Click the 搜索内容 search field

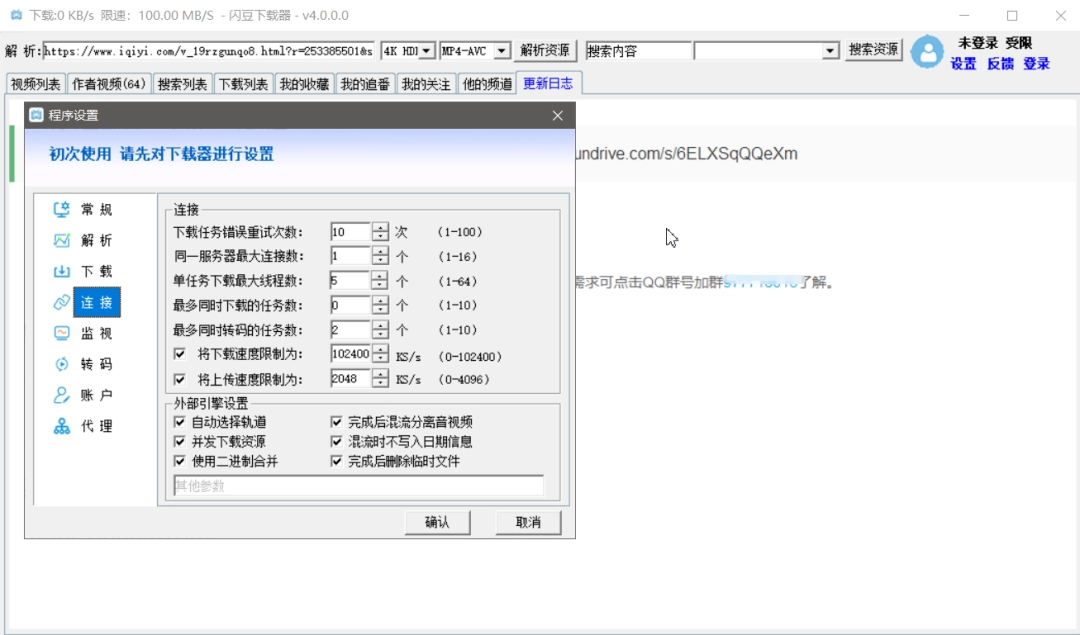pyautogui.click(x=638, y=51)
